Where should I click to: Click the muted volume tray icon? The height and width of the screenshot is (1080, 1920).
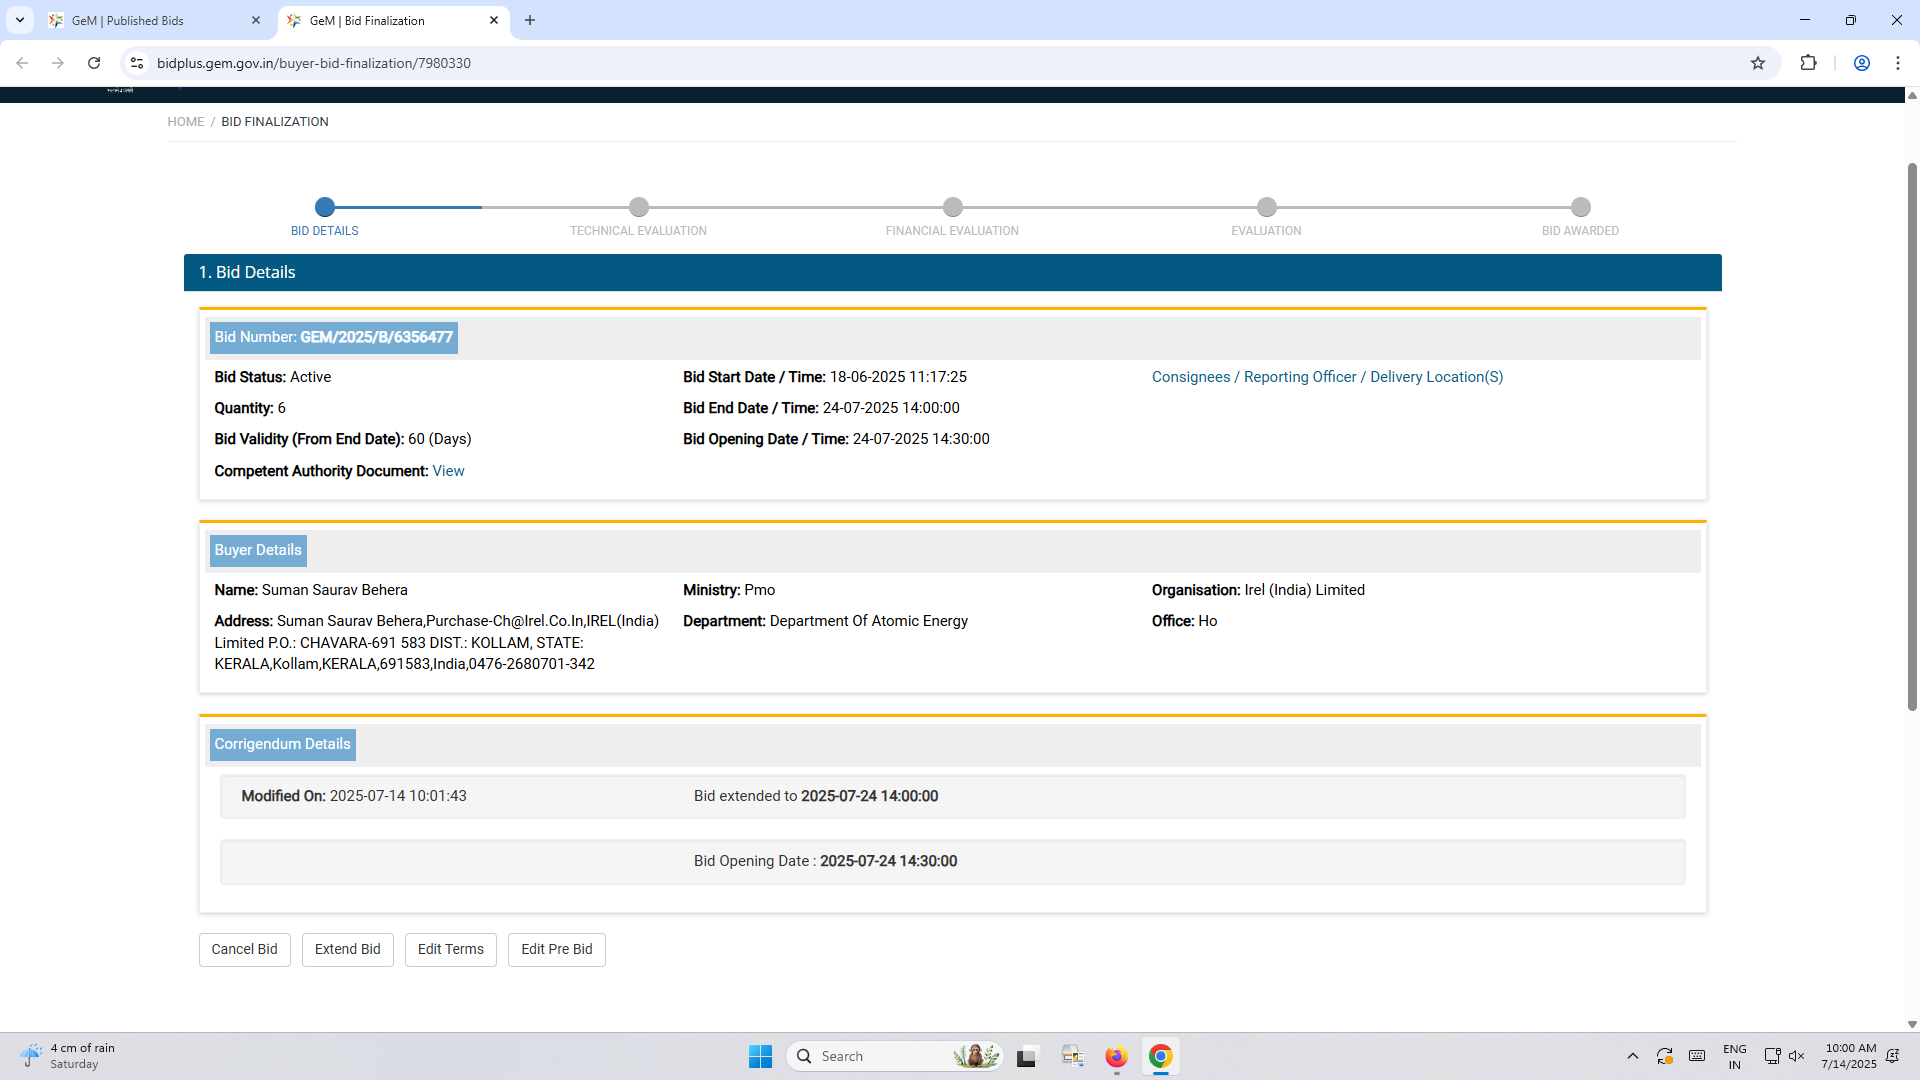(1797, 1056)
